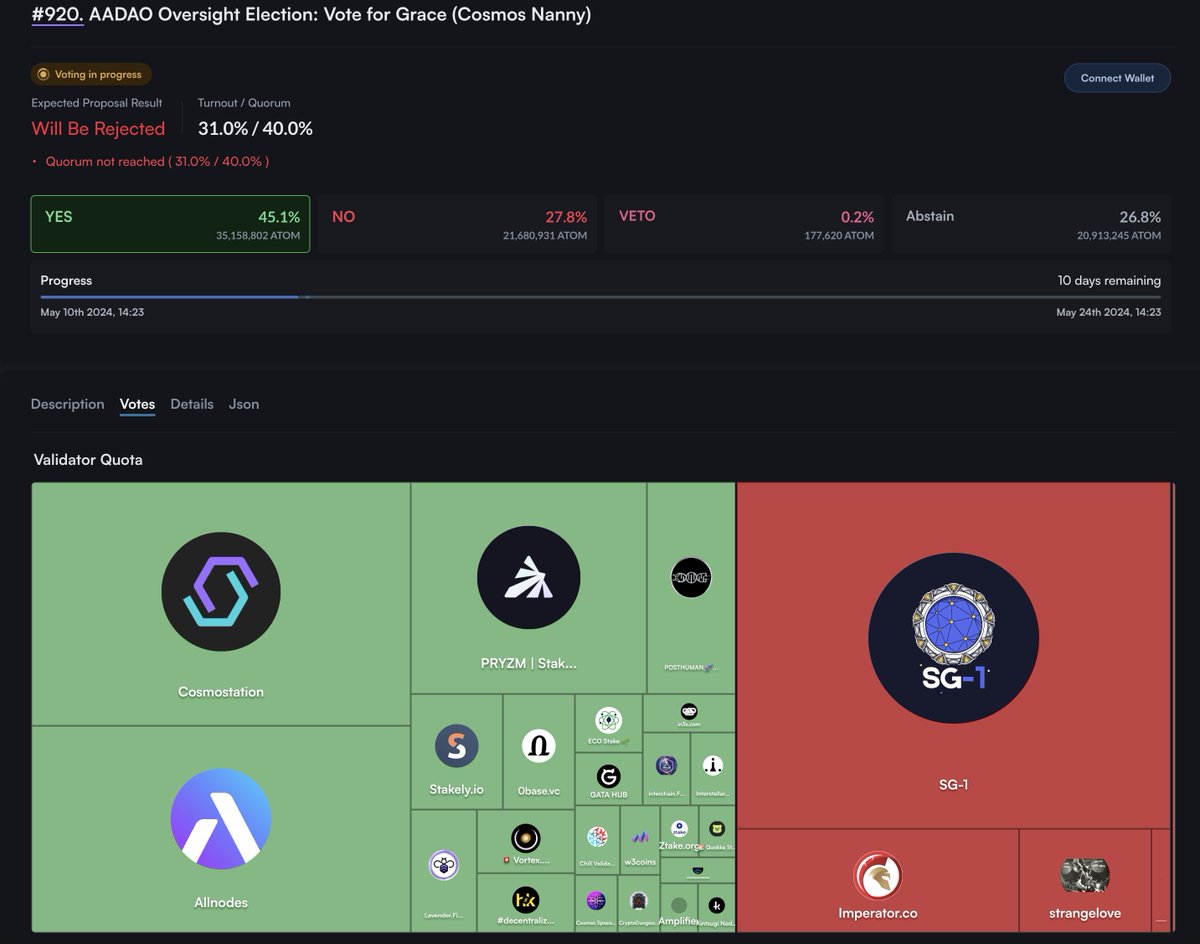Open the Cosmos Spaces validator tile
The image size is (1200, 944).
(x=596, y=904)
